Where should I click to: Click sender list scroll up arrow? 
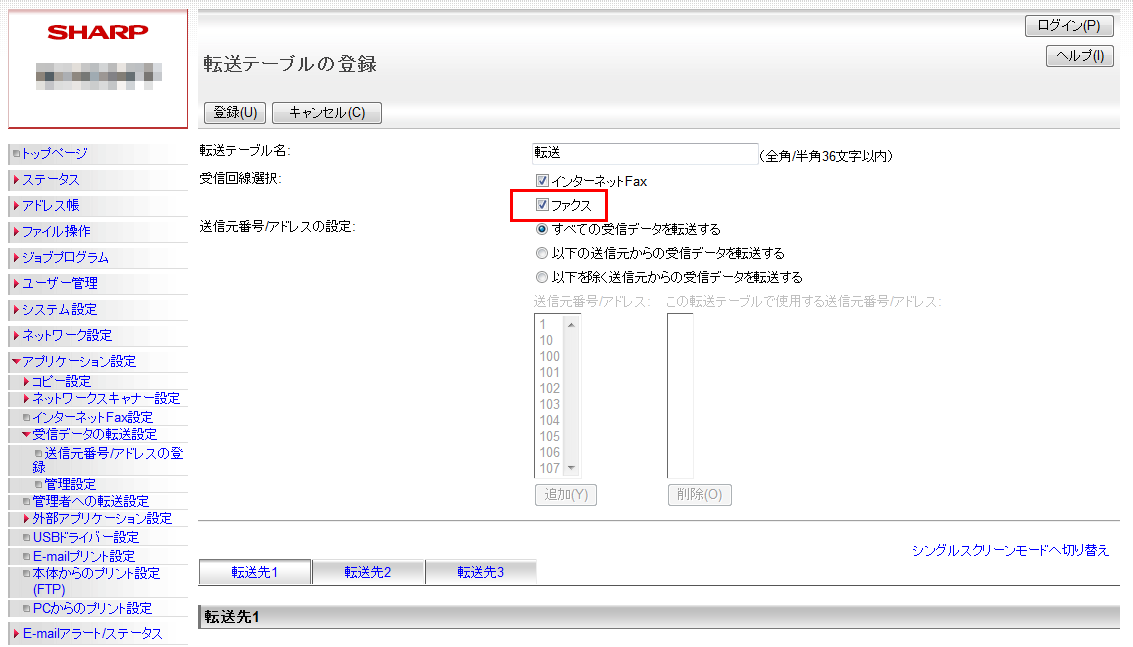pyautogui.click(x=572, y=325)
